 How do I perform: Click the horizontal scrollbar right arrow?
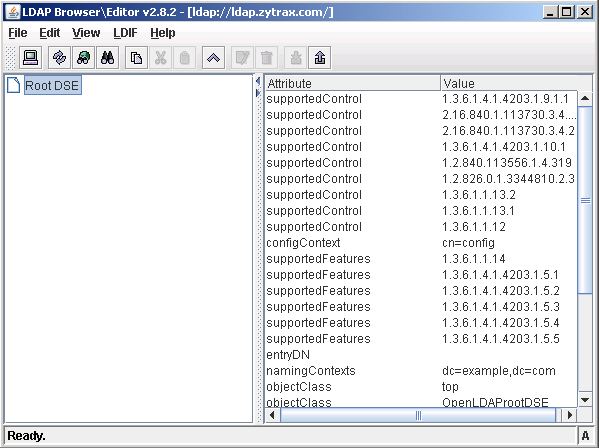tap(570, 415)
